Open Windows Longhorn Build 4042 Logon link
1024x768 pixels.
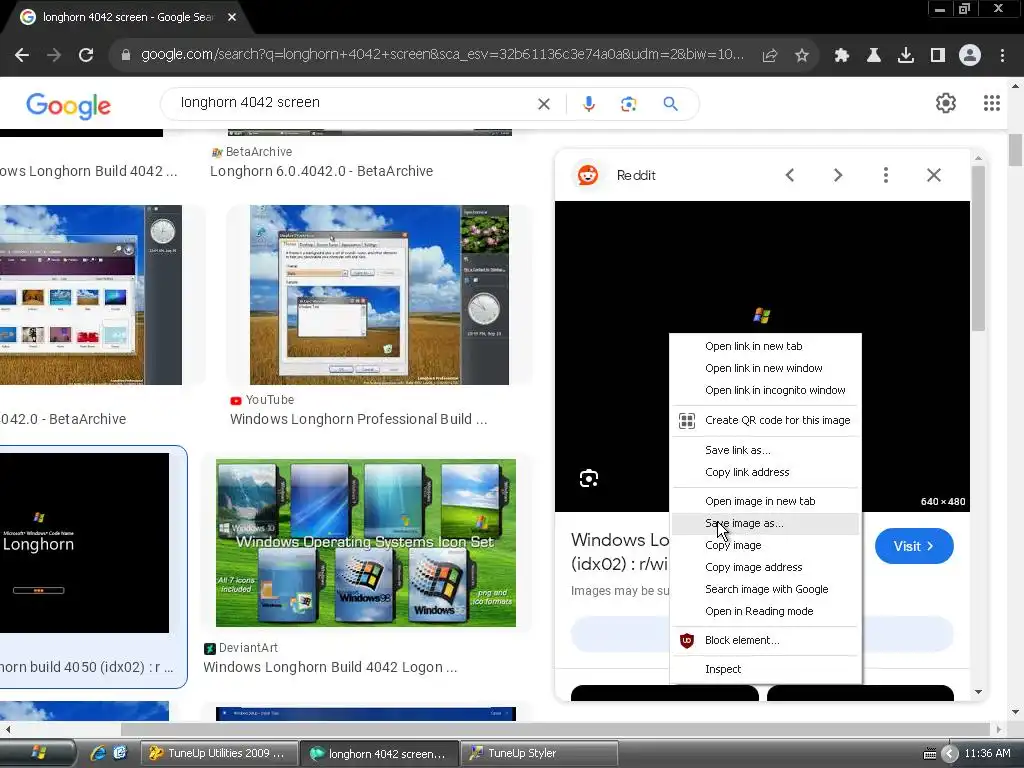point(330,667)
